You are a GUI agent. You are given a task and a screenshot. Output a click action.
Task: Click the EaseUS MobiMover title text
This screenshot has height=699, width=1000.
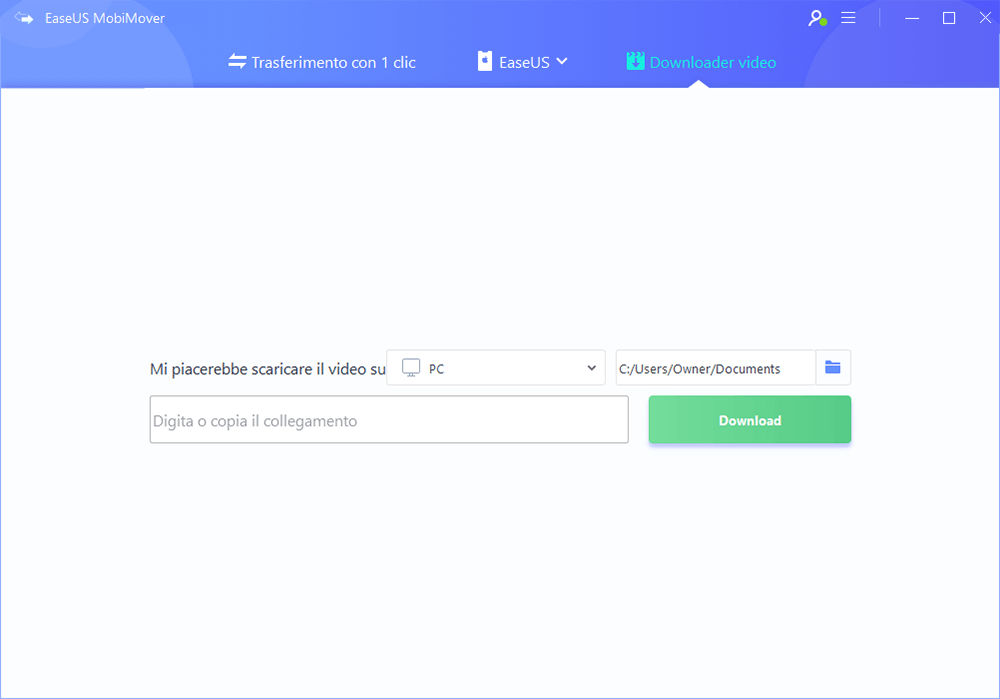point(105,18)
